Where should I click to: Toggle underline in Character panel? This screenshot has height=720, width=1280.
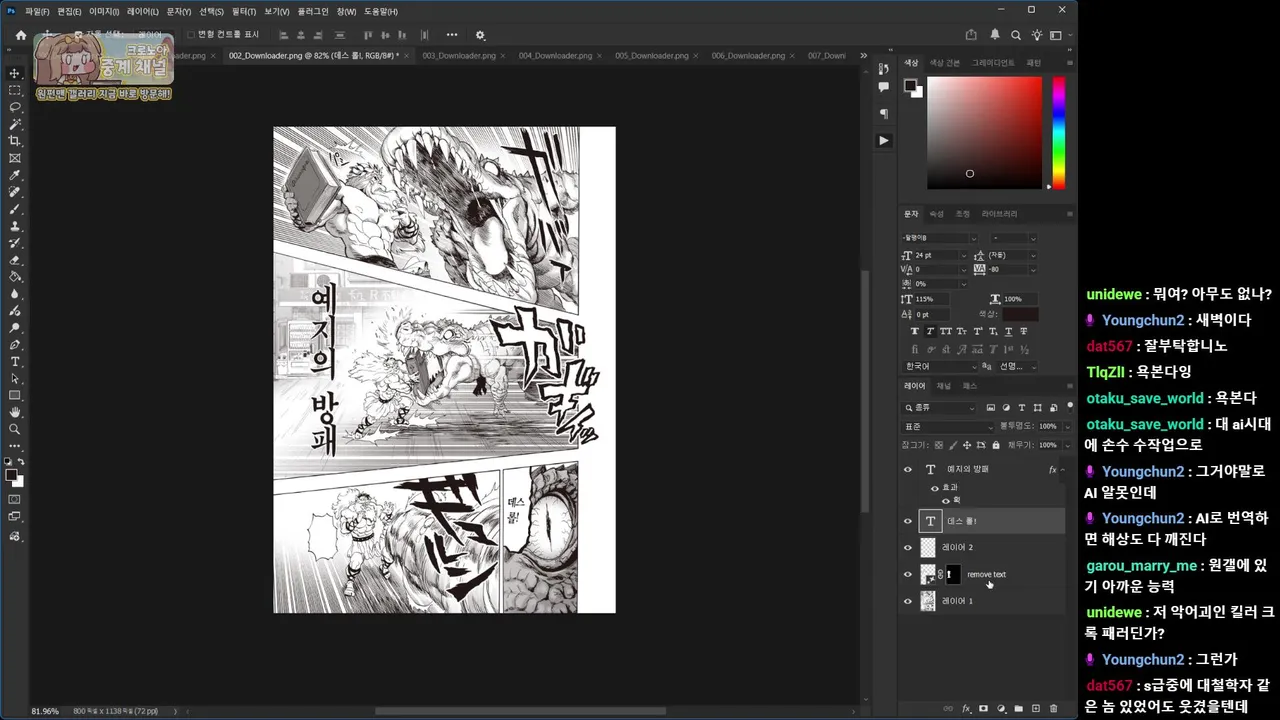pyautogui.click(x=1008, y=331)
